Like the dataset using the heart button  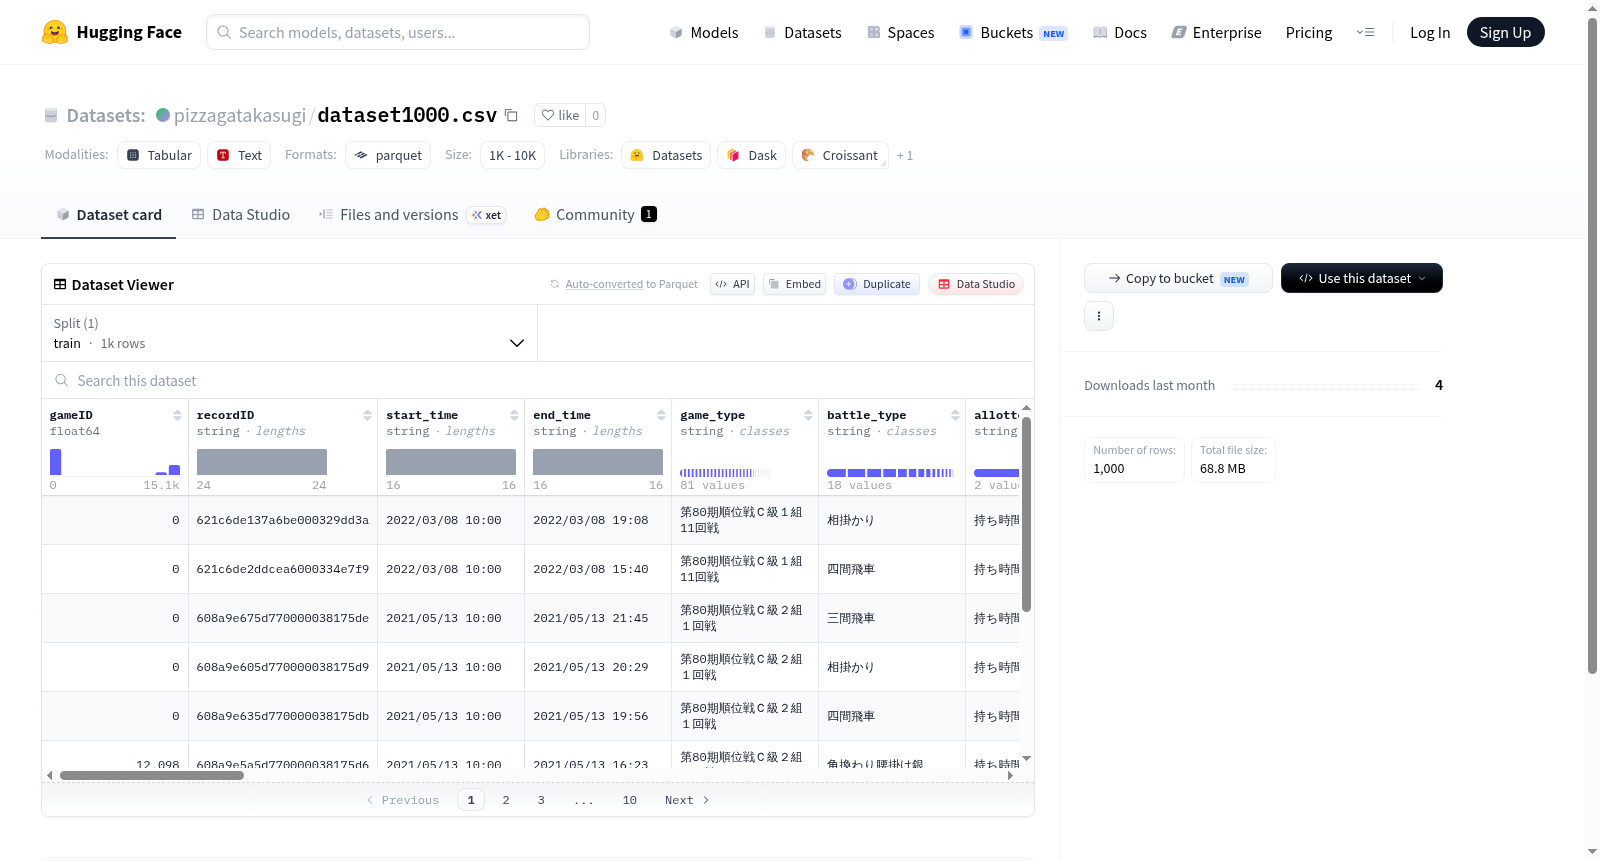pyautogui.click(x=560, y=115)
